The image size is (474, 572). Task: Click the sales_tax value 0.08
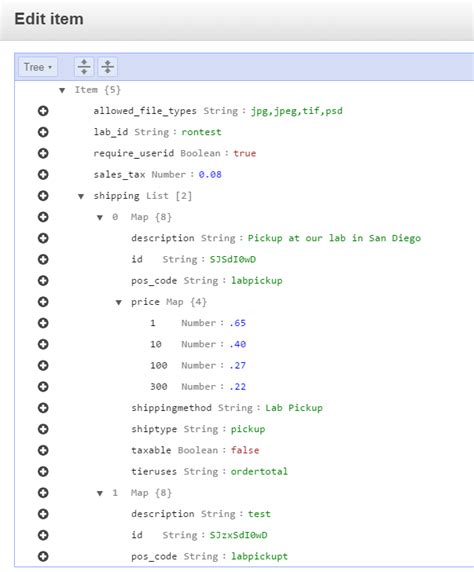(x=210, y=174)
